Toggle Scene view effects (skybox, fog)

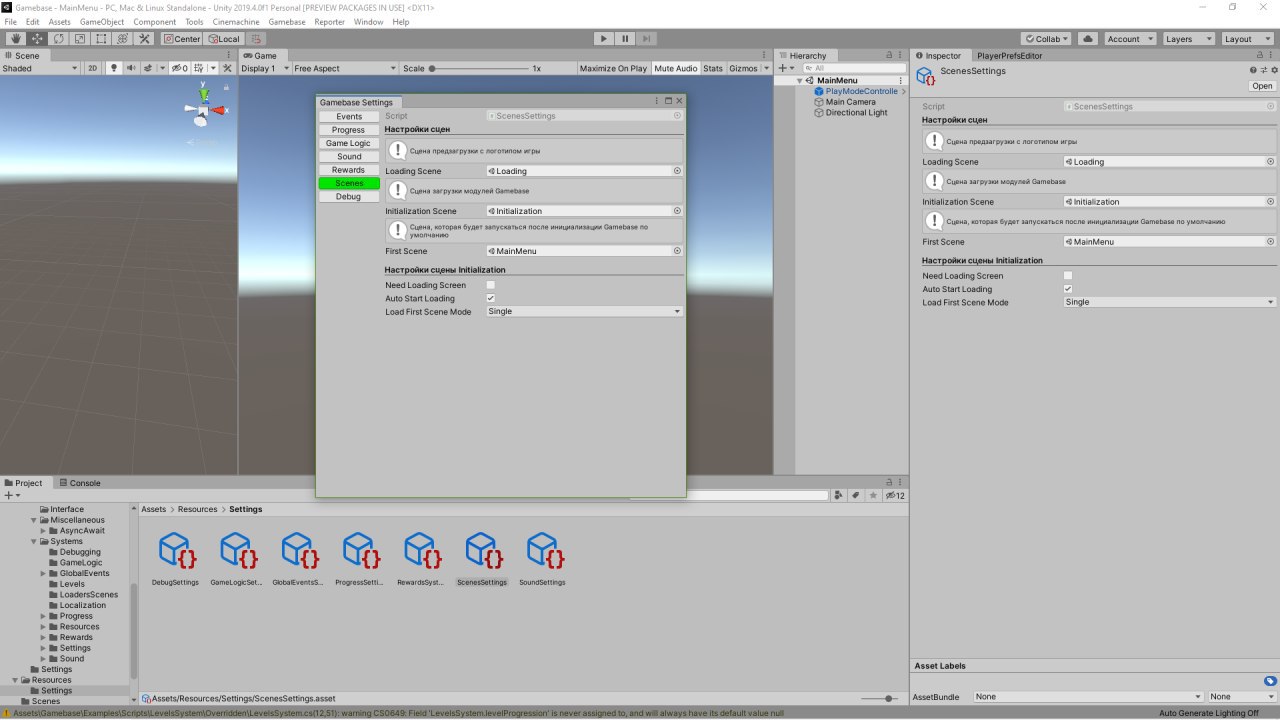coord(148,68)
